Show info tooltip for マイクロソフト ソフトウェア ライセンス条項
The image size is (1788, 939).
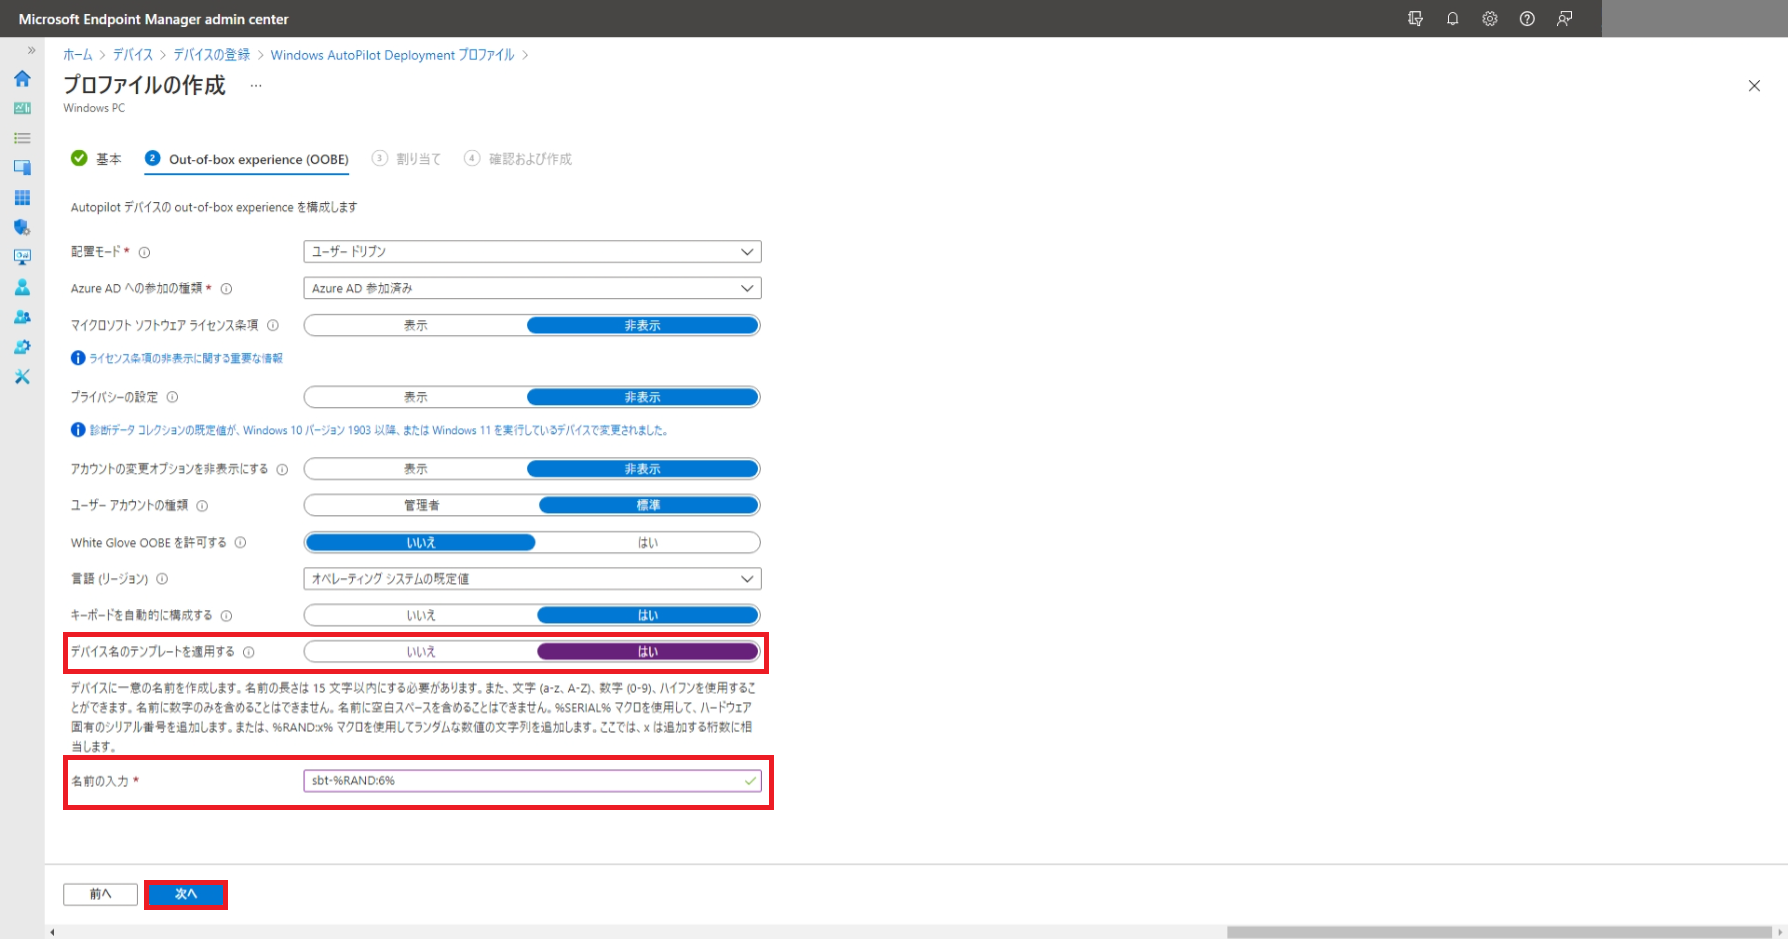[x=273, y=325]
